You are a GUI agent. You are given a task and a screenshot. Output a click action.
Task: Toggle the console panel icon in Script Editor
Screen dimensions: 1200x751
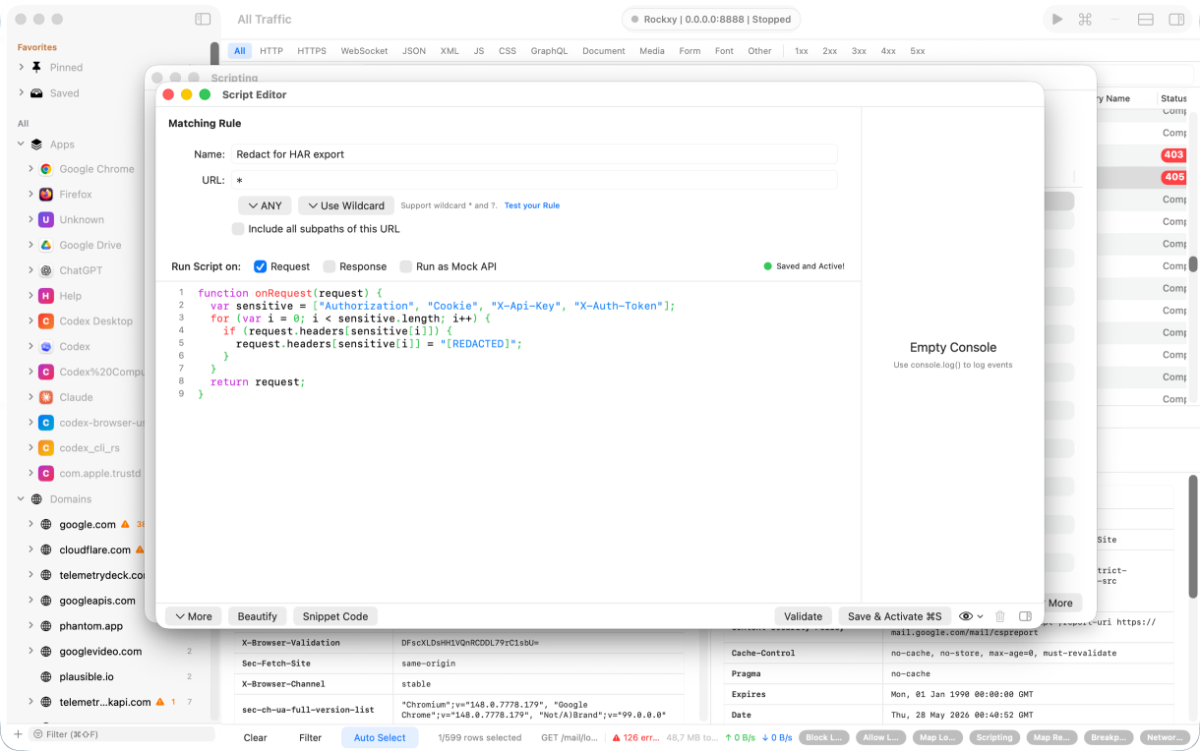1025,616
